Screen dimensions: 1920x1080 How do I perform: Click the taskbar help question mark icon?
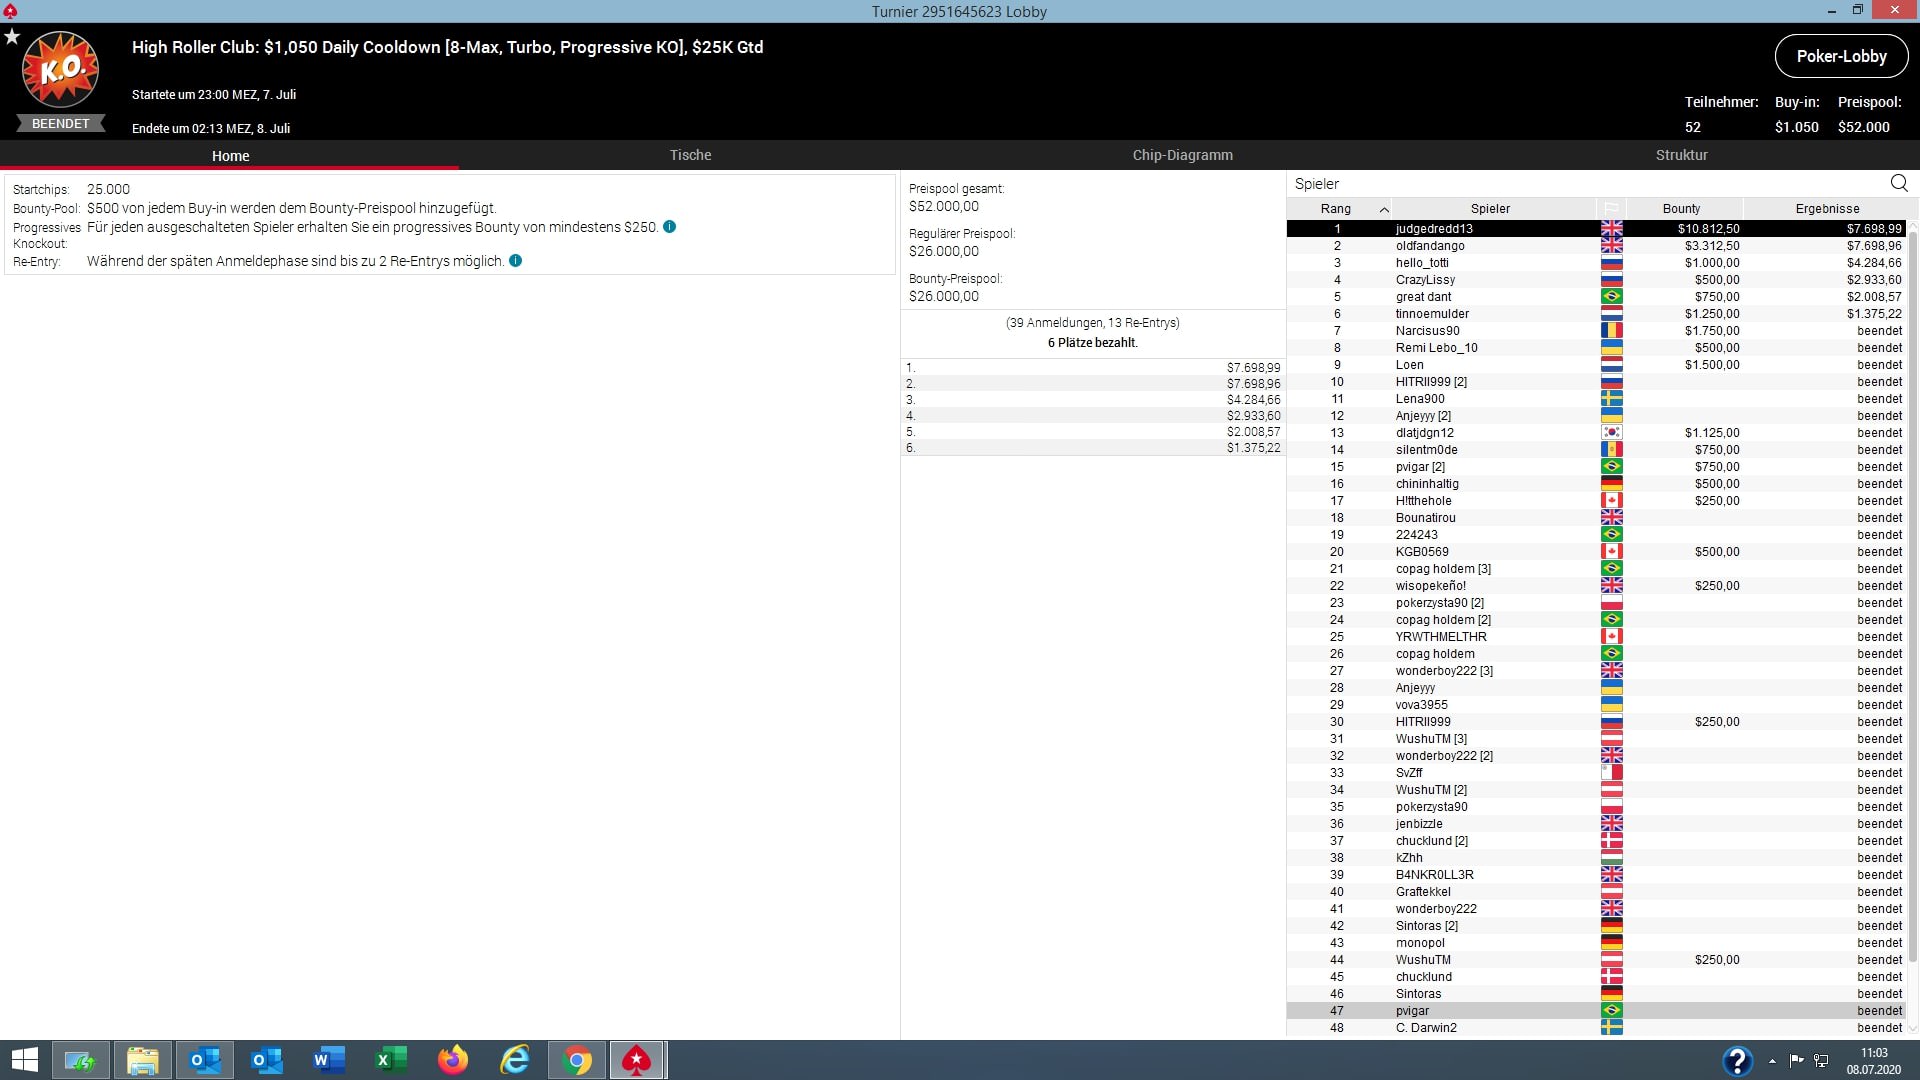click(1736, 1060)
